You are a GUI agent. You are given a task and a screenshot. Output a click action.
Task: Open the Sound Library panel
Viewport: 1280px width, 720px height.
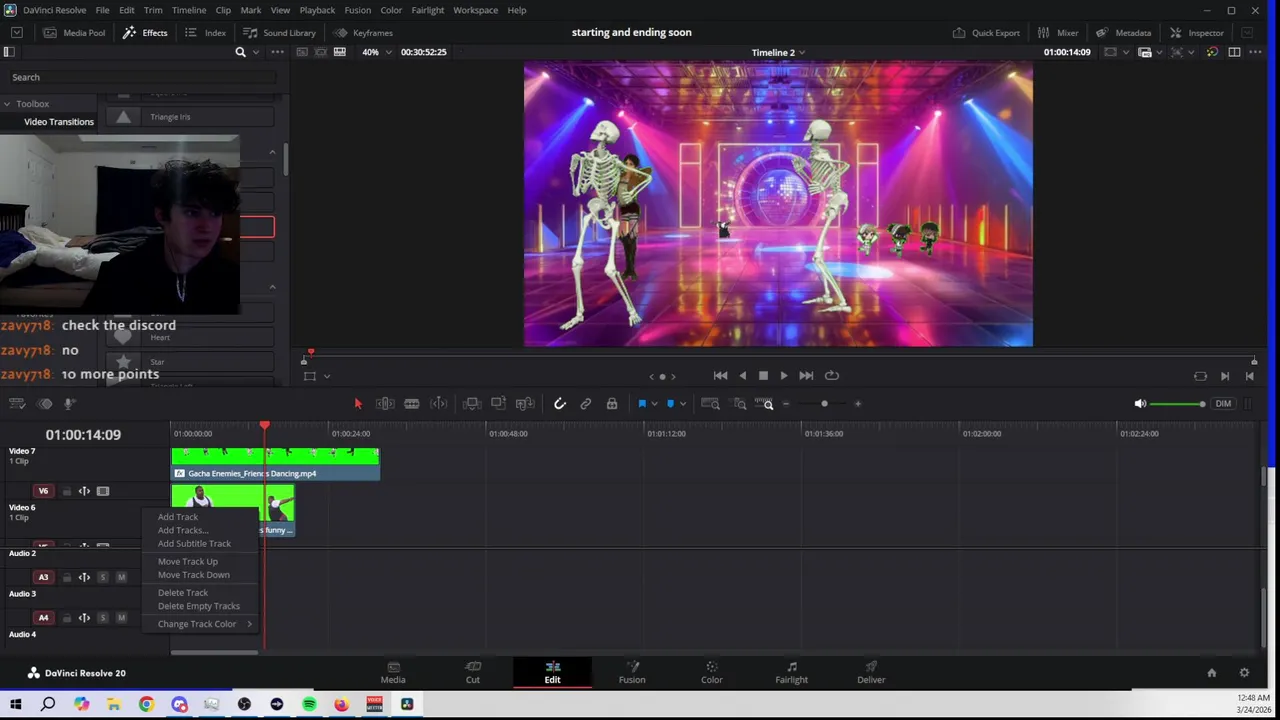(279, 33)
